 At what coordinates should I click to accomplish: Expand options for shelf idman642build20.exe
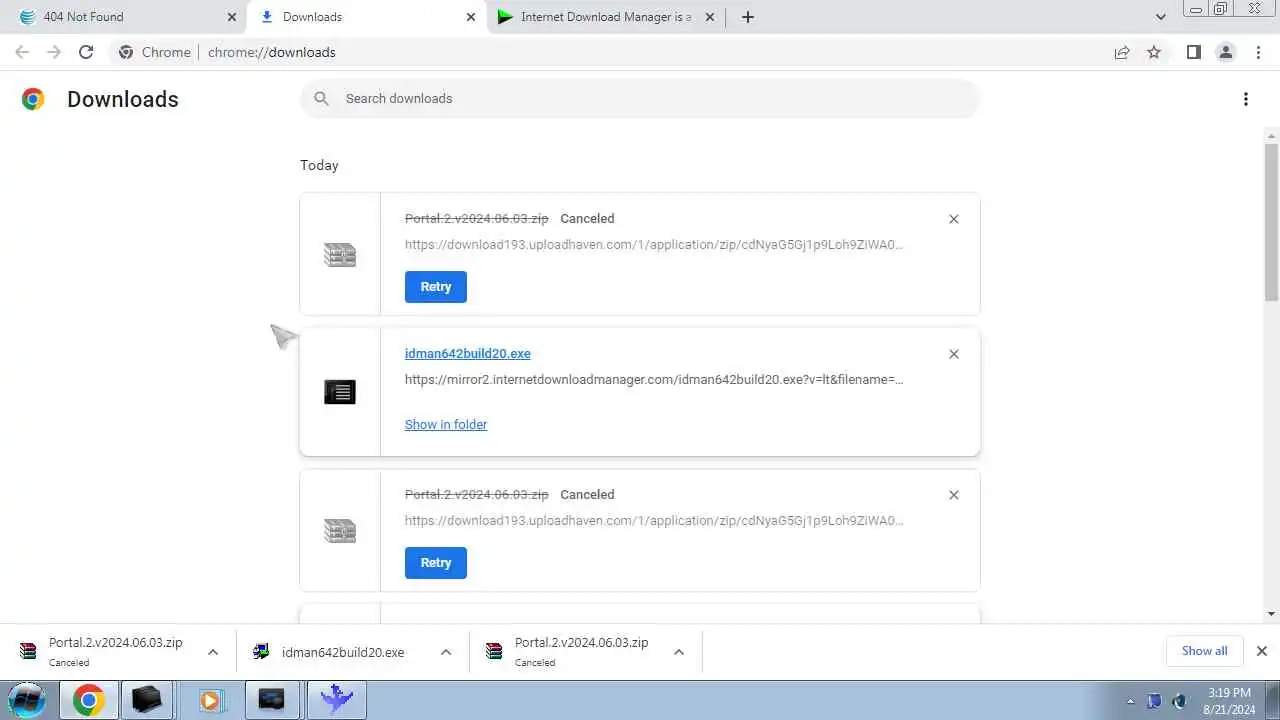(x=446, y=652)
